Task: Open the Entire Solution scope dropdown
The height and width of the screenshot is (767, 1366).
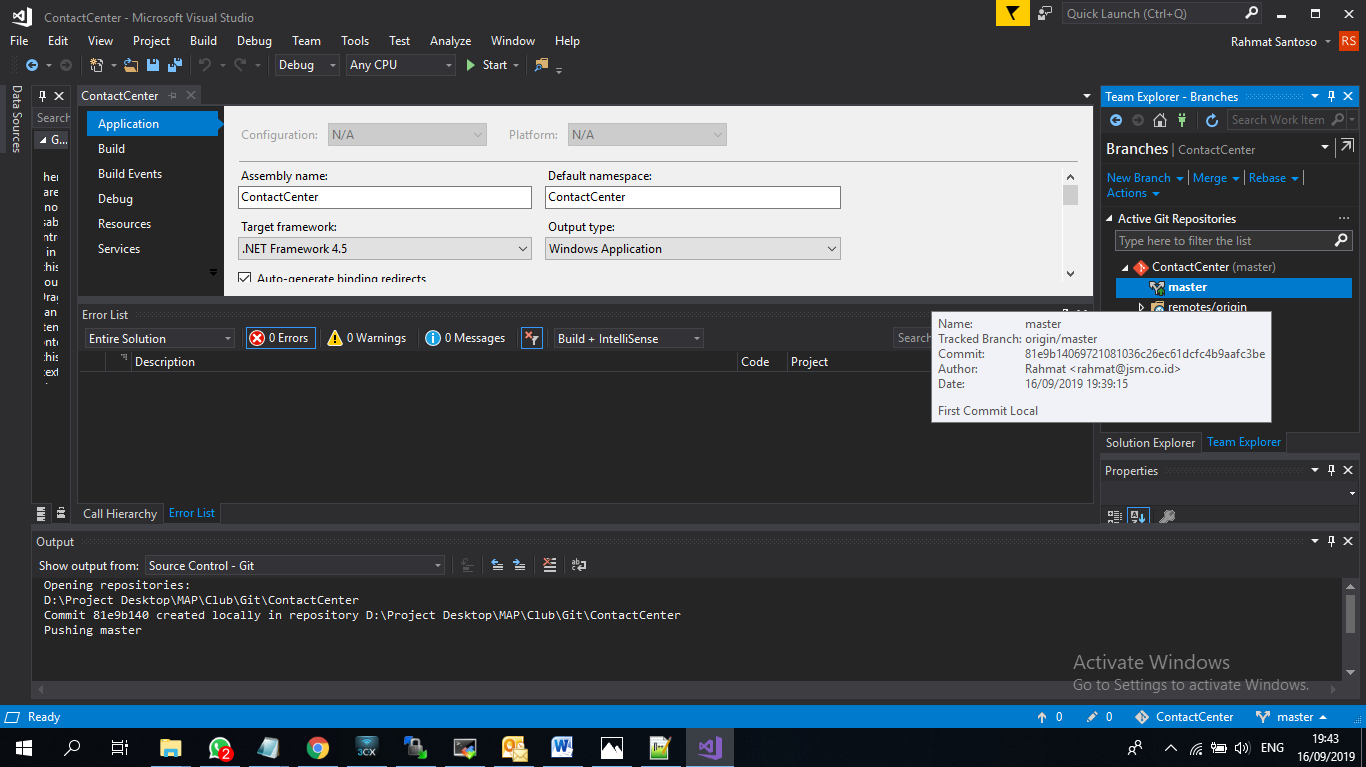Action: click(160, 339)
